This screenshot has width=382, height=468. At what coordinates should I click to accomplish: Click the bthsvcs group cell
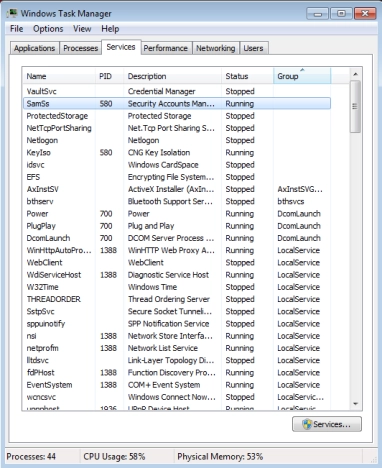(291, 201)
